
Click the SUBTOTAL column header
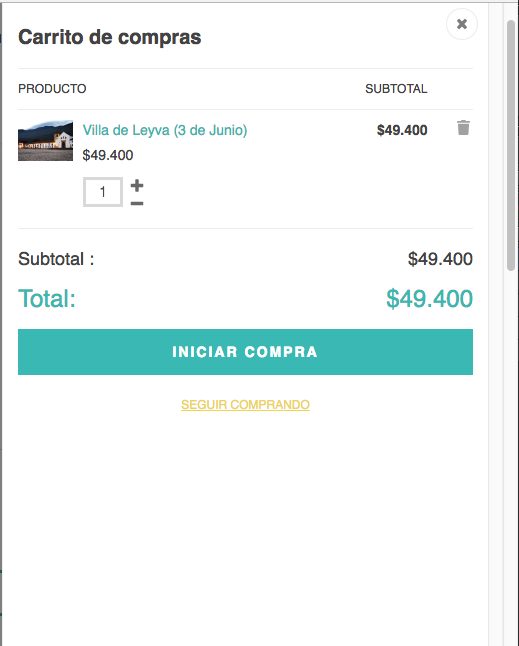point(396,89)
